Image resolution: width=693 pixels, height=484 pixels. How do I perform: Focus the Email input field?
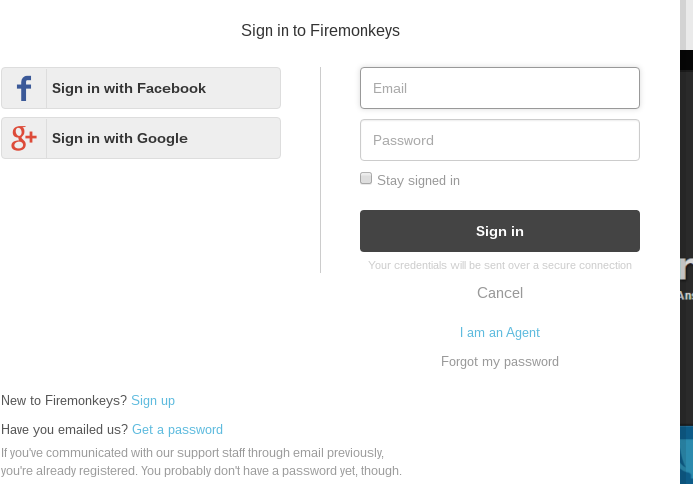(x=499, y=88)
